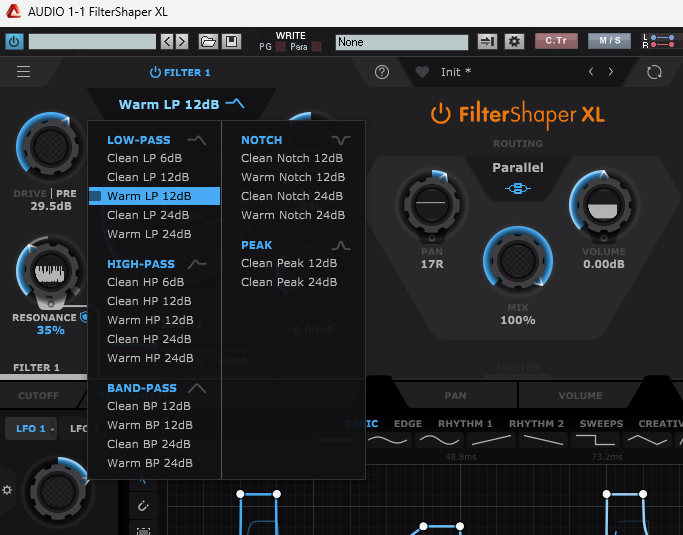Open the help question mark
683x535 pixels.
[x=382, y=72]
